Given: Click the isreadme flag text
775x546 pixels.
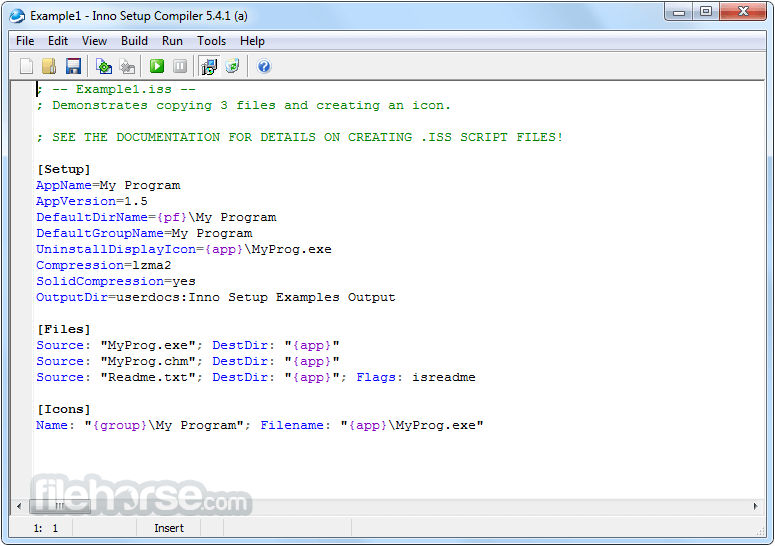Looking at the screenshot, I should pyautogui.click(x=444, y=378).
